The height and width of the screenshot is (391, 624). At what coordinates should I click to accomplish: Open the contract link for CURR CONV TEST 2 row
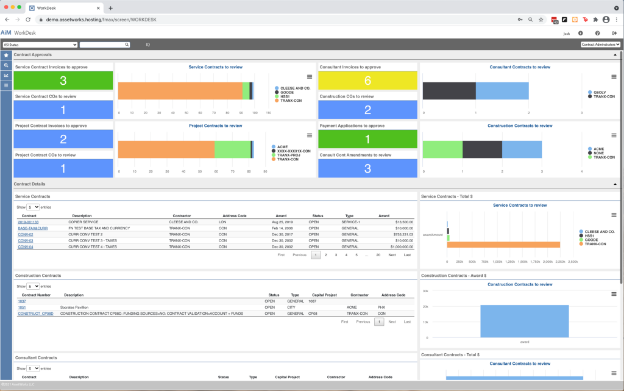coord(25,235)
